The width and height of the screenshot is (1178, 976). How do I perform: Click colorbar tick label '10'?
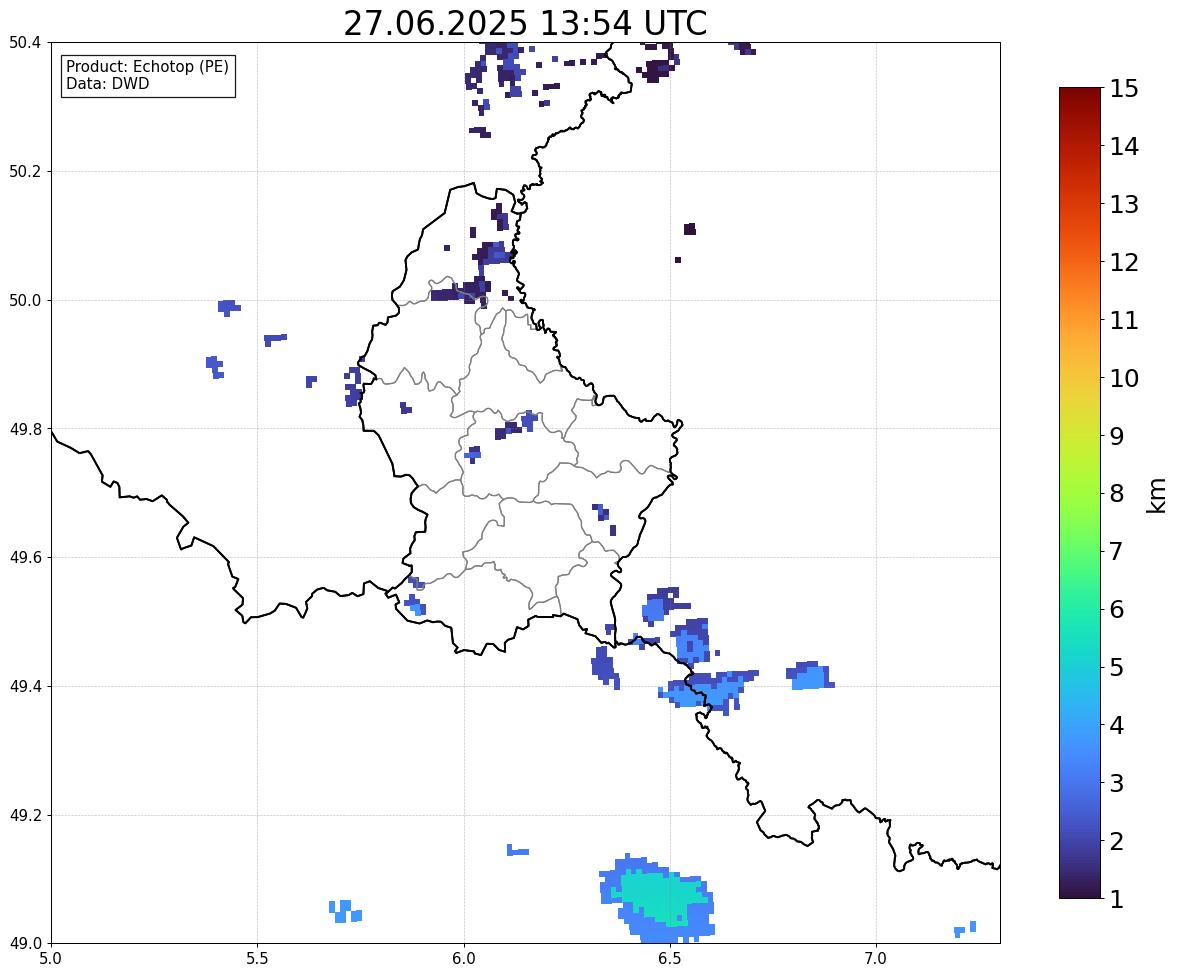1124,378
